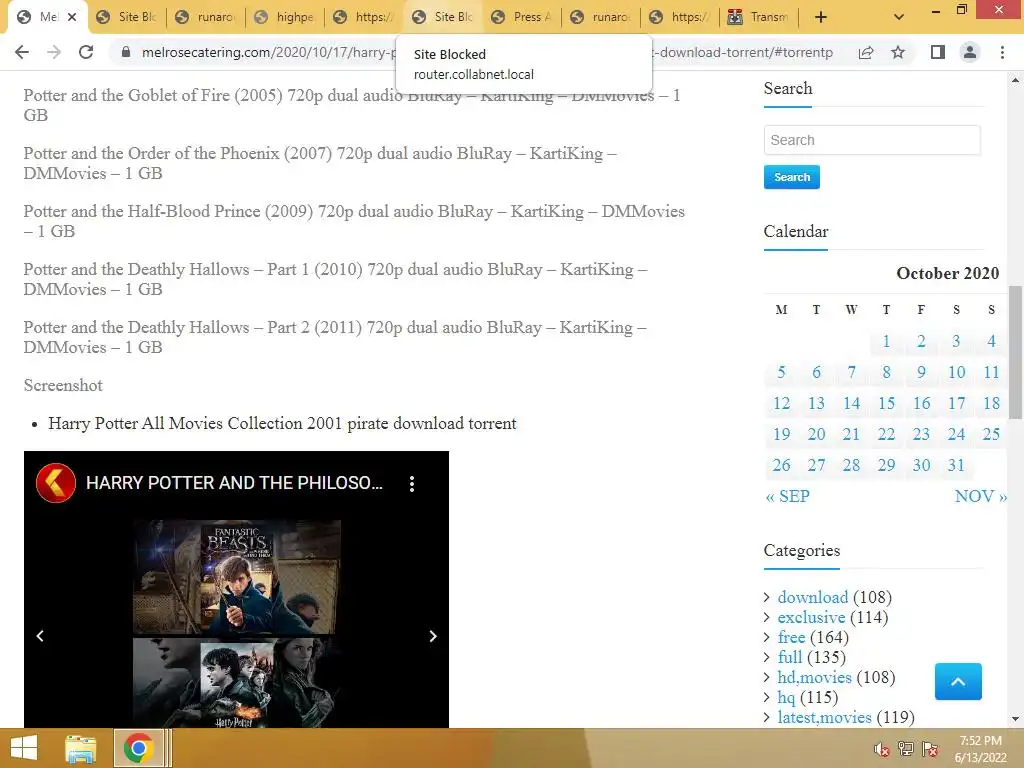Click the padlock site info icon
1024x768 pixels.
125,52
